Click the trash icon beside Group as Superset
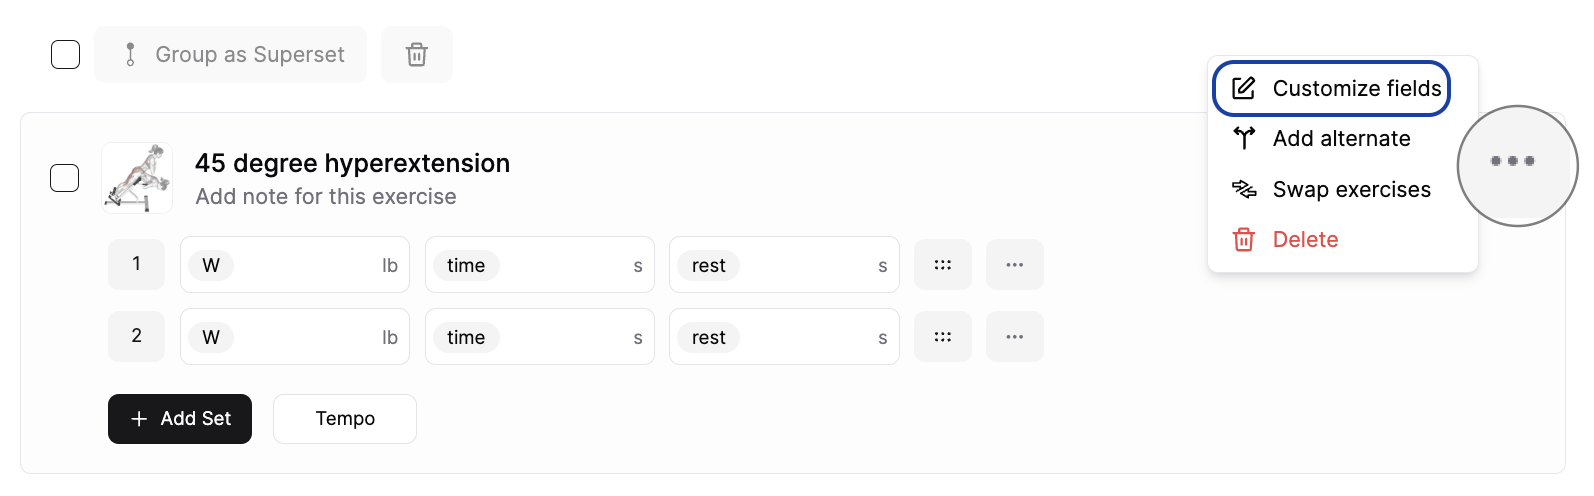This screenshot has height=496, width=1594. click(417, 54)
